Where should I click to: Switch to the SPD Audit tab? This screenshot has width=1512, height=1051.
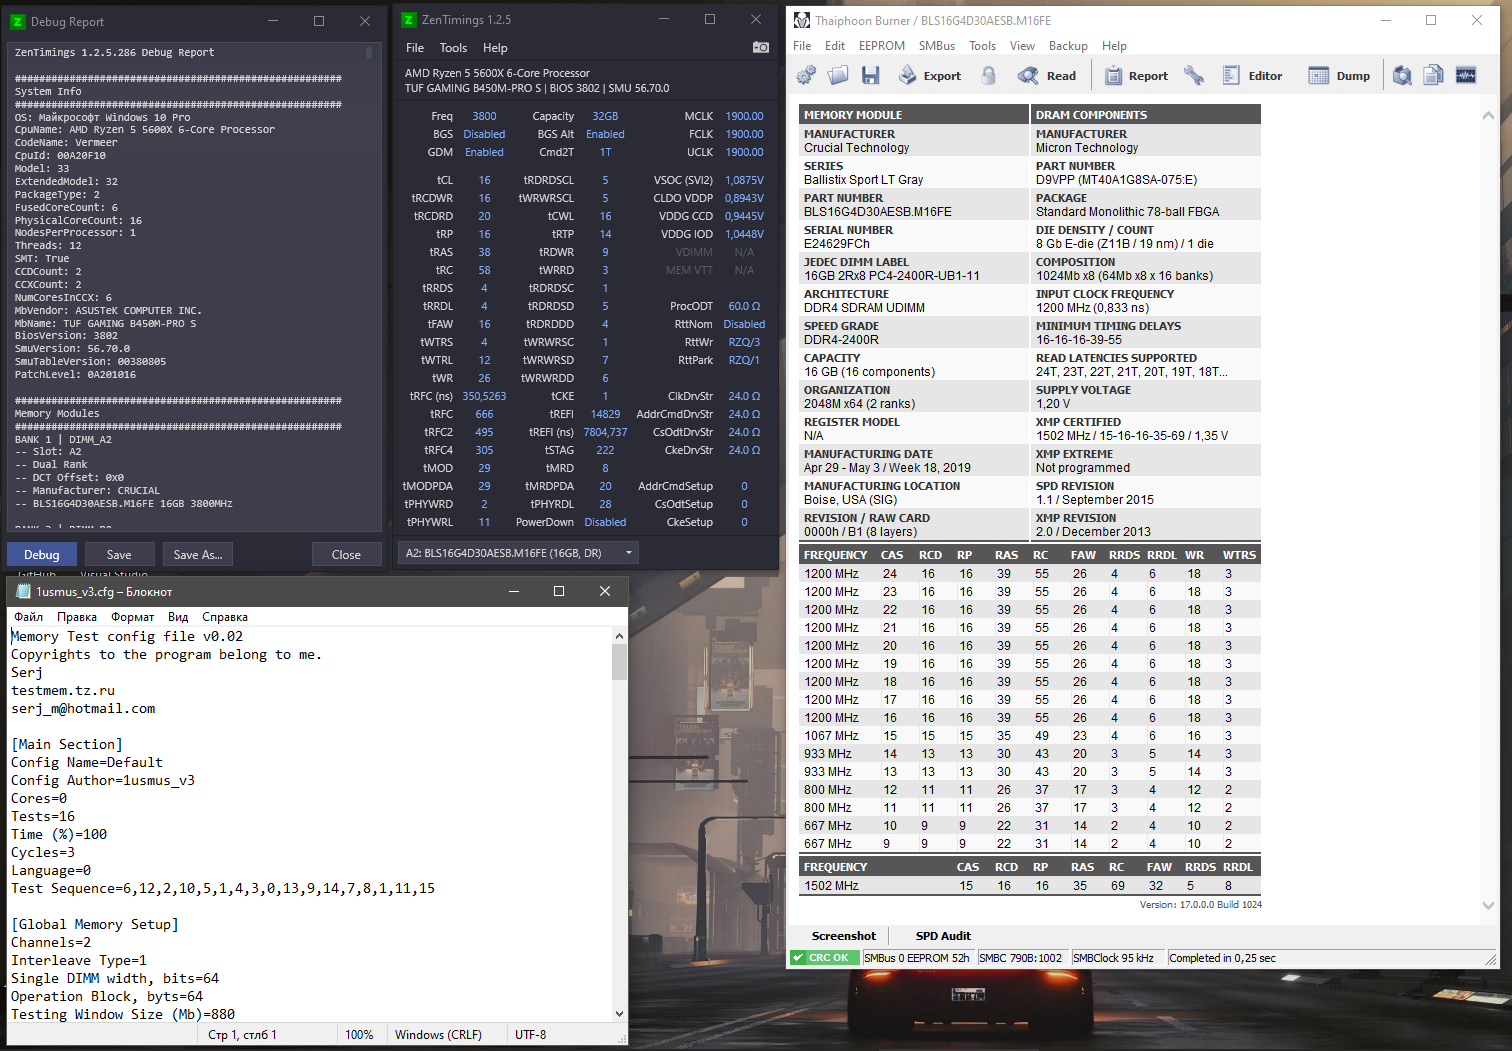point(943,936)
